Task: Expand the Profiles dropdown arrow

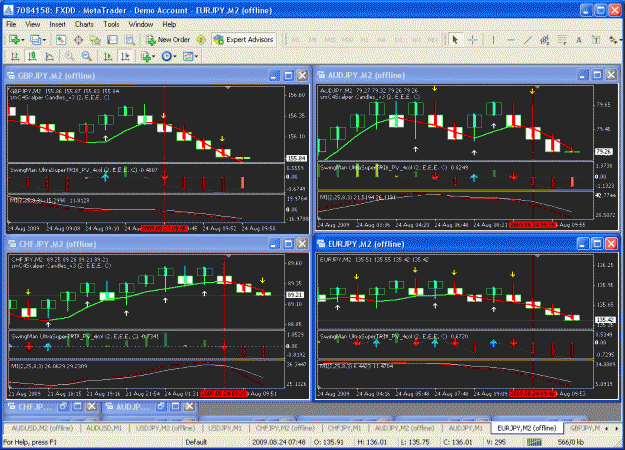Action: pos(44,40)
